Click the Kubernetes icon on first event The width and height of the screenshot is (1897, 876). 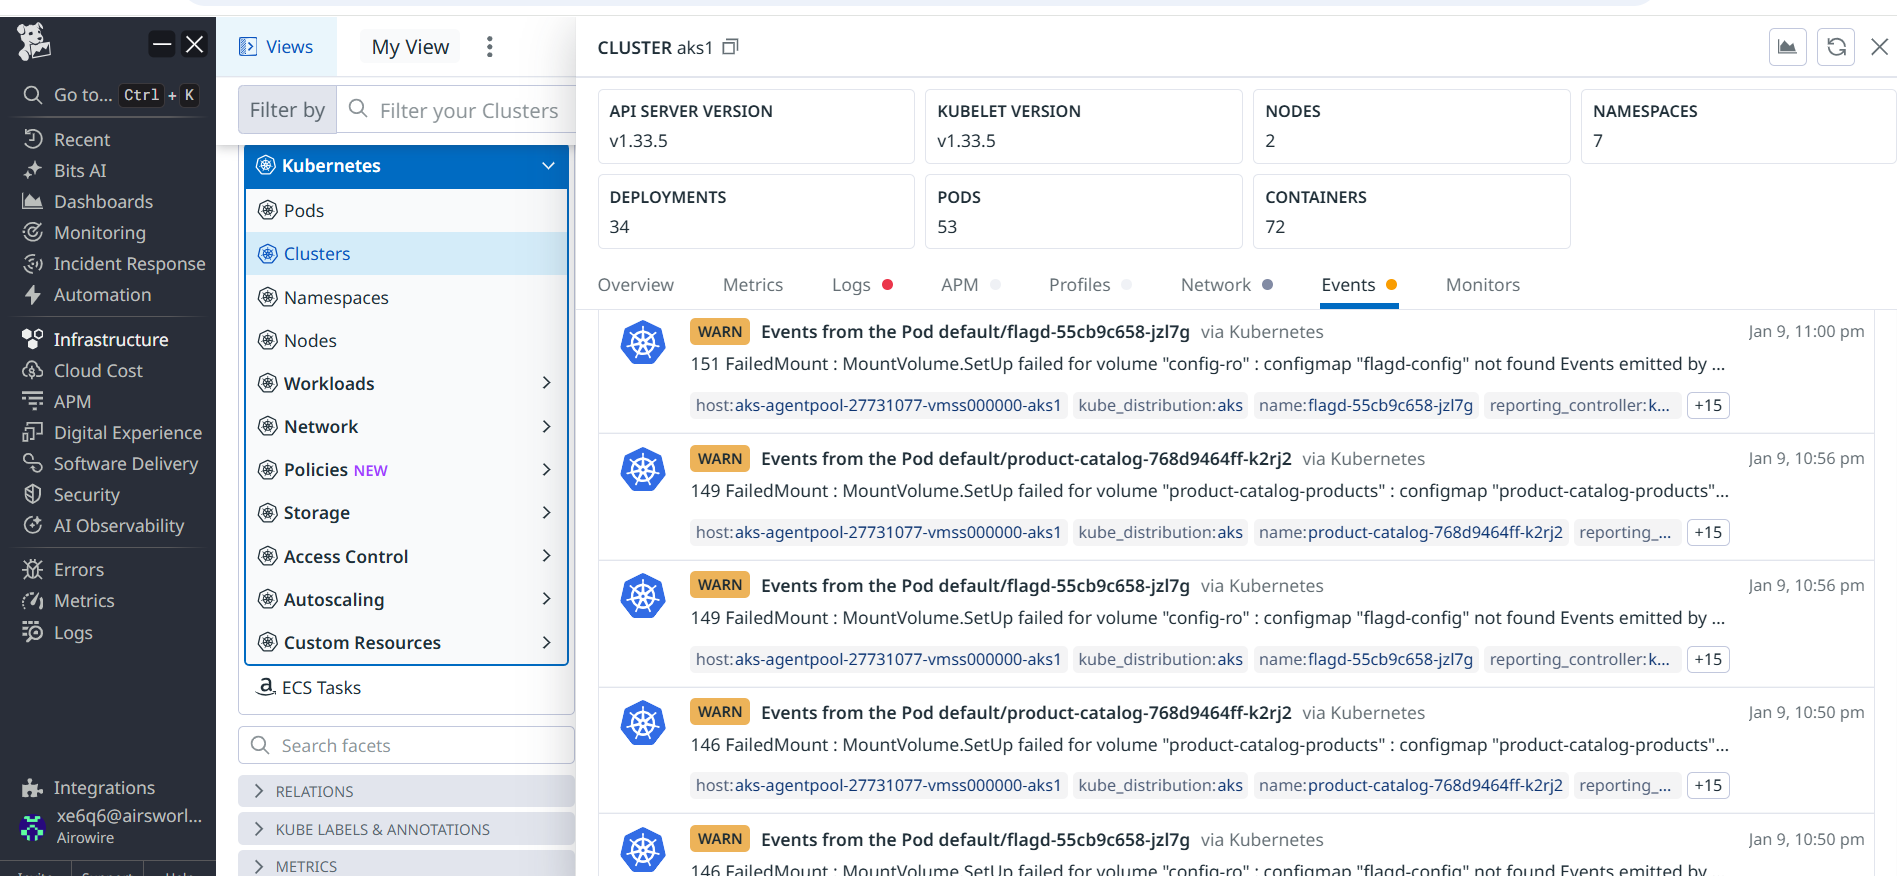(643, 343)
